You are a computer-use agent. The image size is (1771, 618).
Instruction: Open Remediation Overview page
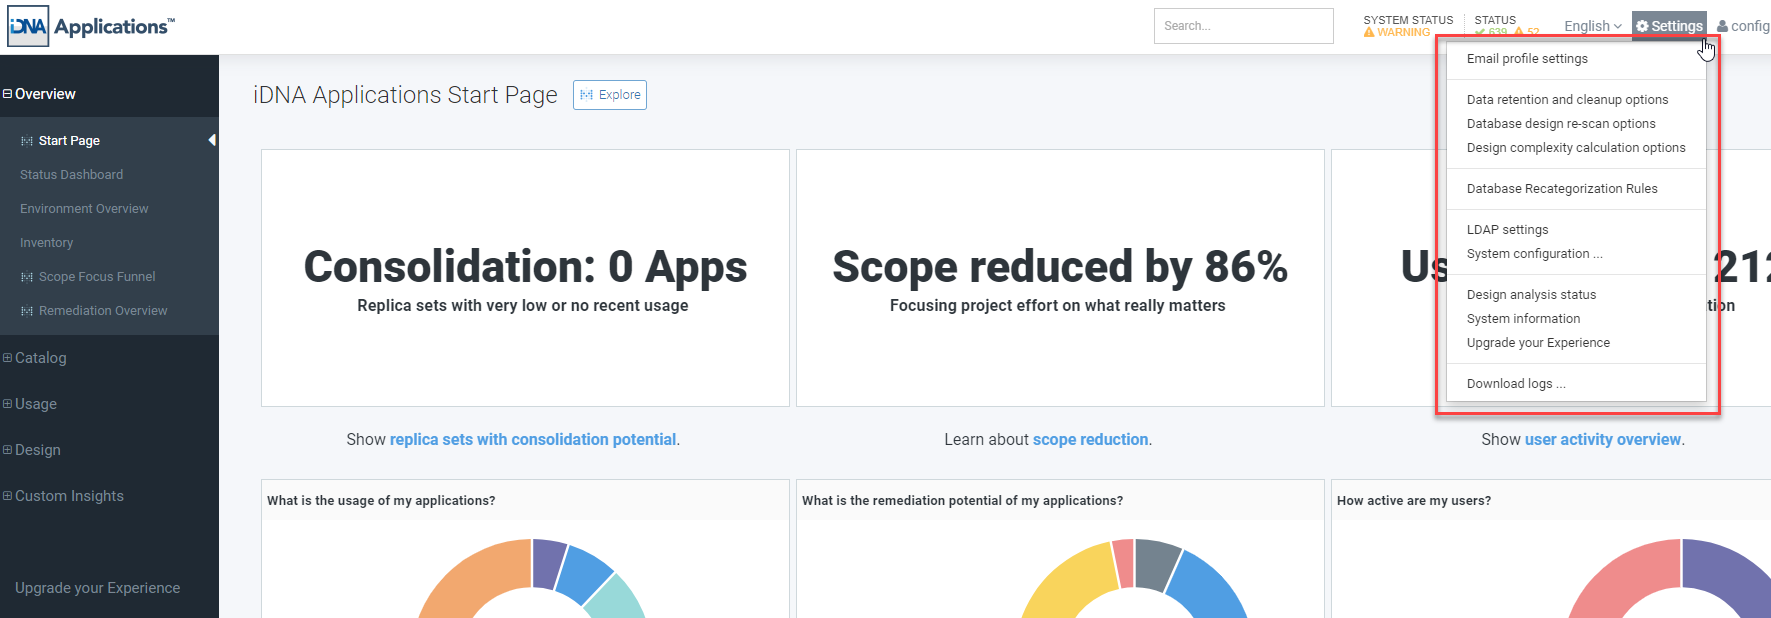pyautogui.click(x=103, y=311)
